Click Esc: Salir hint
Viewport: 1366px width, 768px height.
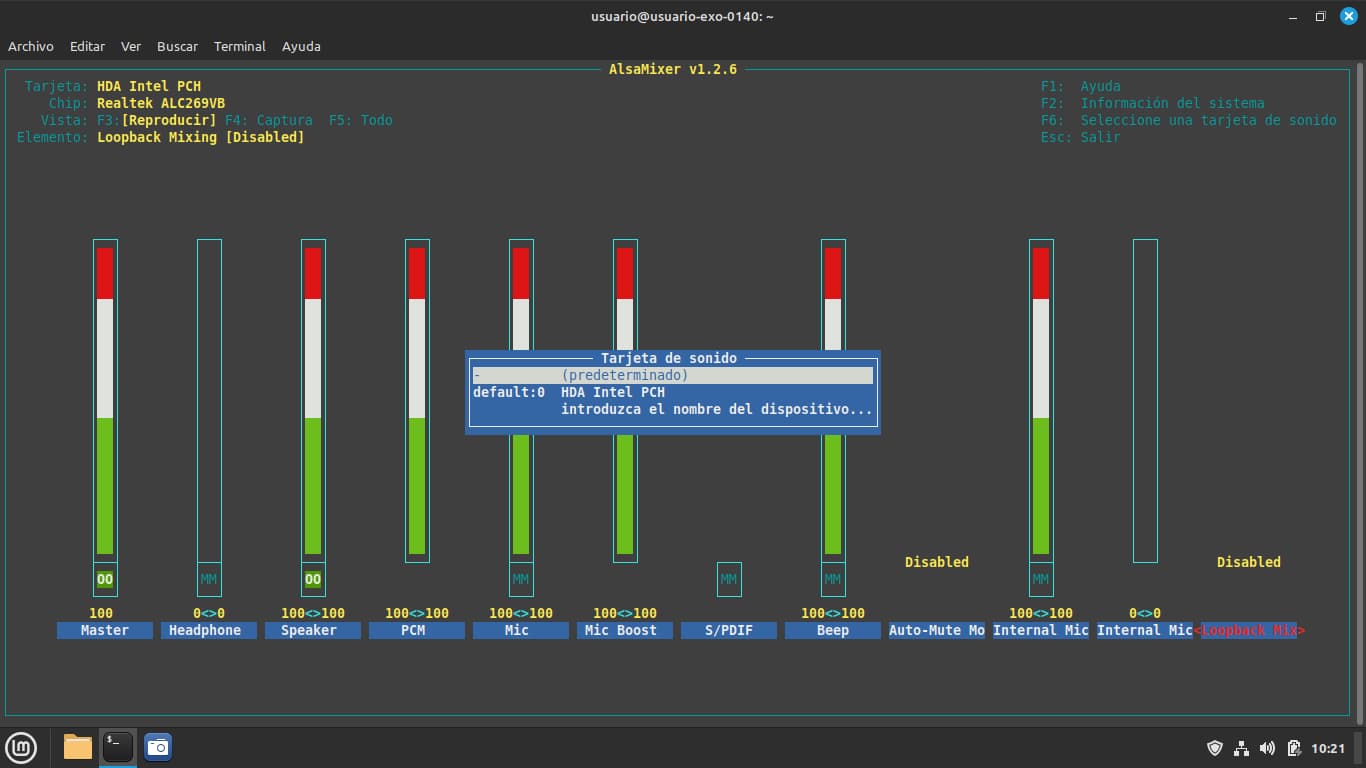coord(1081,137)
